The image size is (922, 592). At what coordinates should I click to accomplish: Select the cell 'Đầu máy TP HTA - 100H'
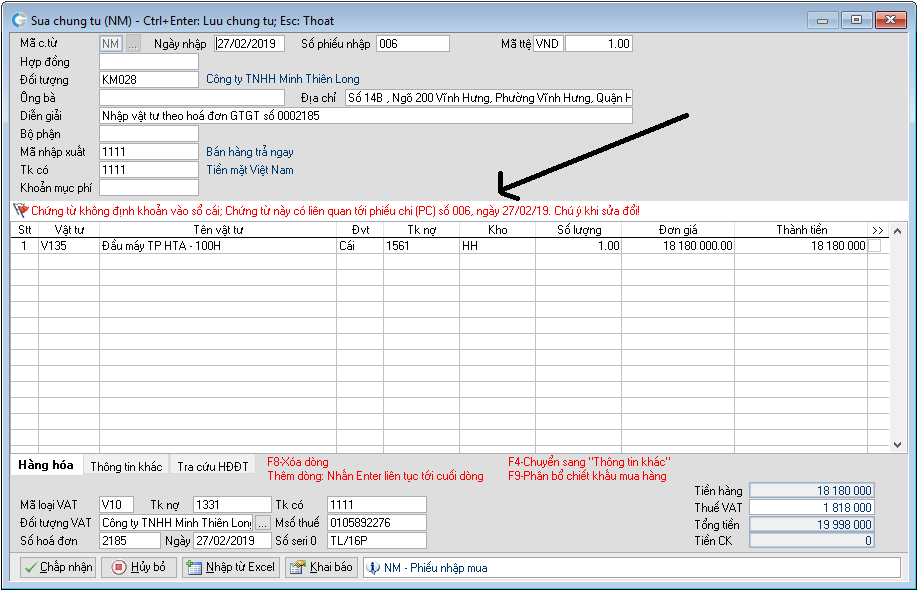point(218,246)
